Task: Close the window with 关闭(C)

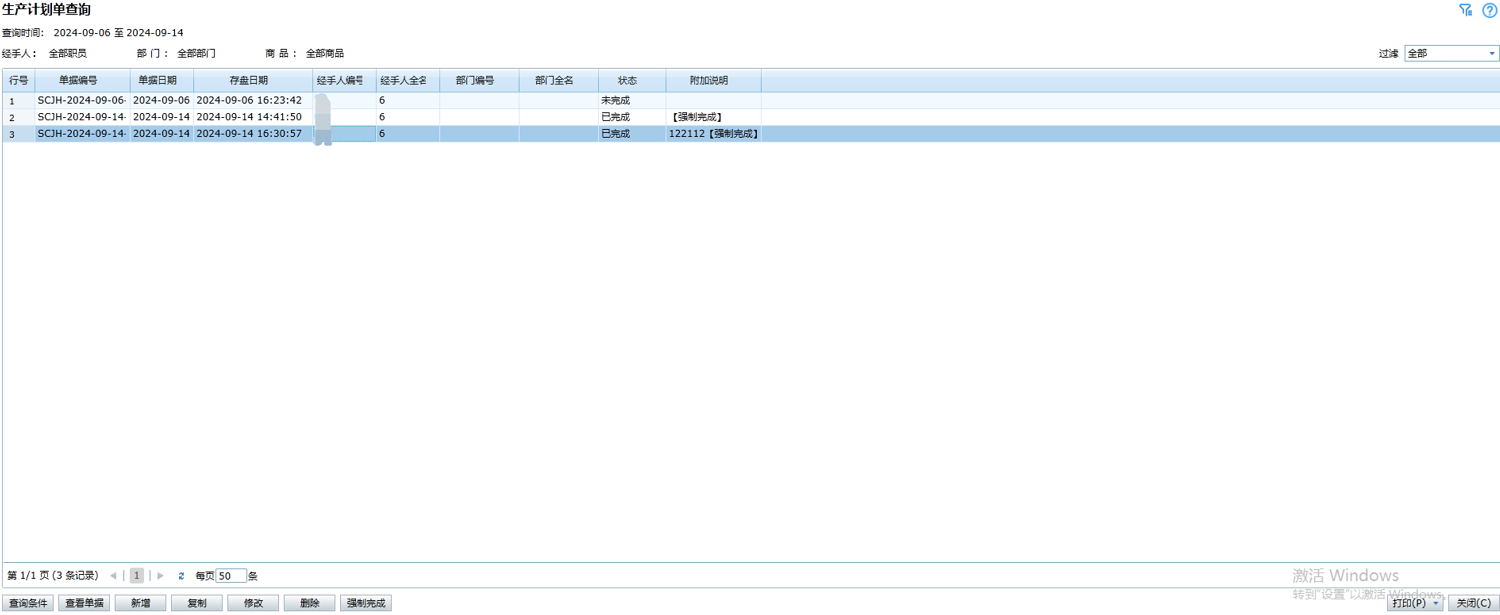Action: coord(1473,603)
